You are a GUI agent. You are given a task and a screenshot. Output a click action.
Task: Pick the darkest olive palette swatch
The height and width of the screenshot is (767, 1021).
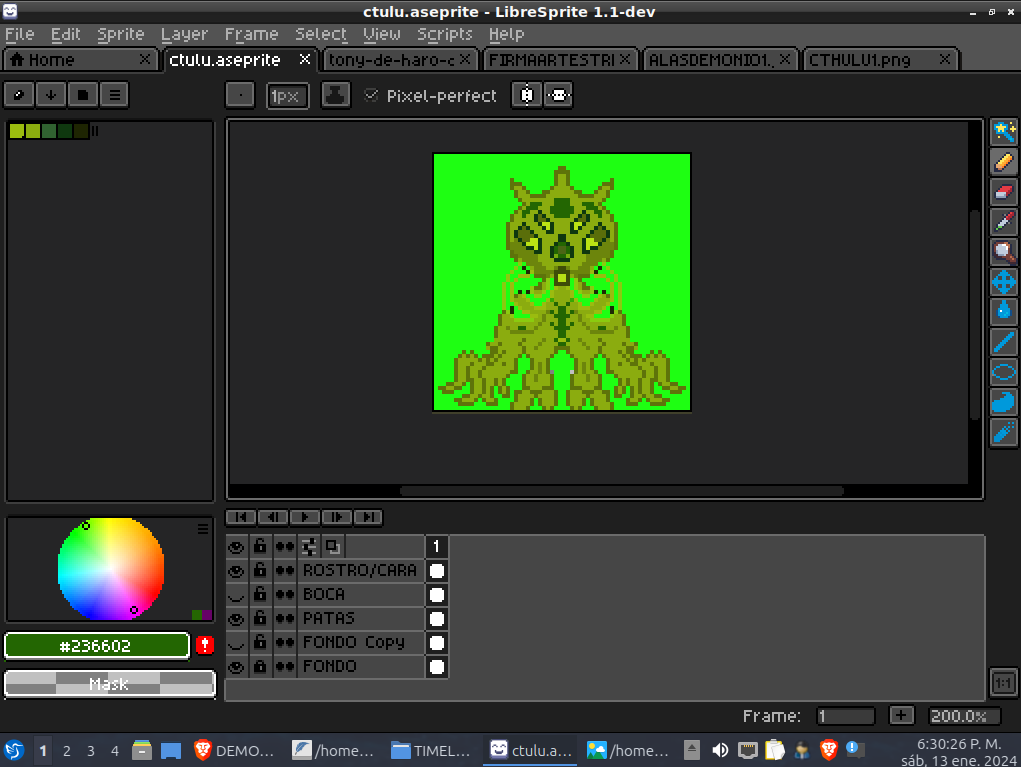click(x=81, y=131)
